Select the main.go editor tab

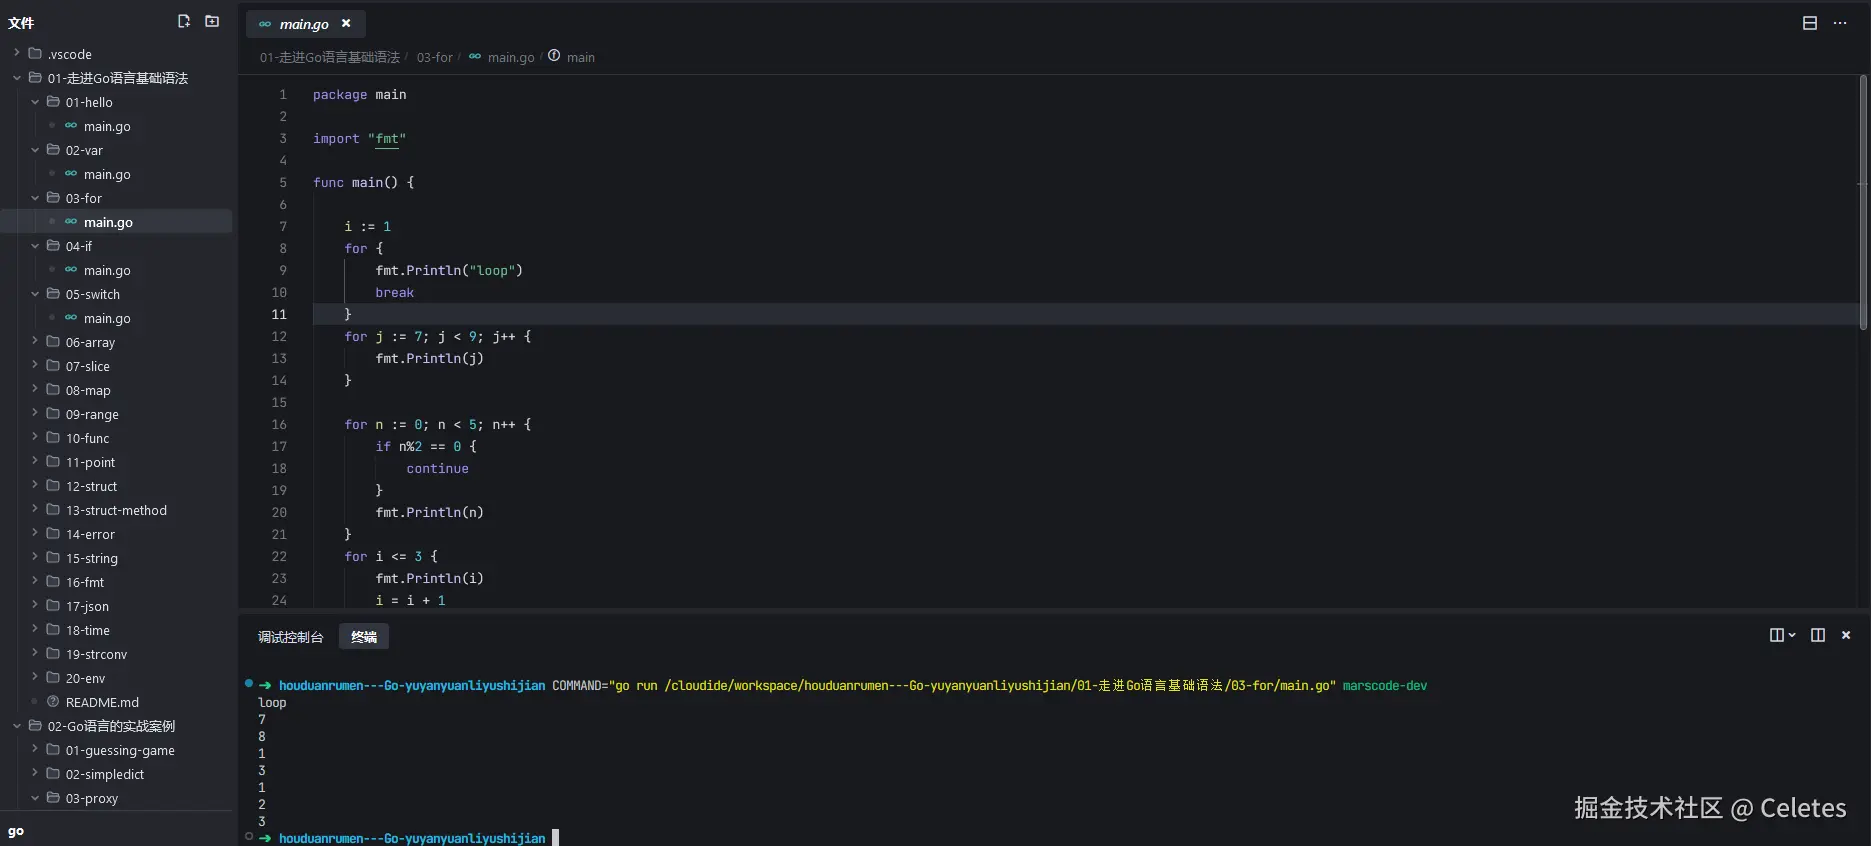(x=304, y=24)
